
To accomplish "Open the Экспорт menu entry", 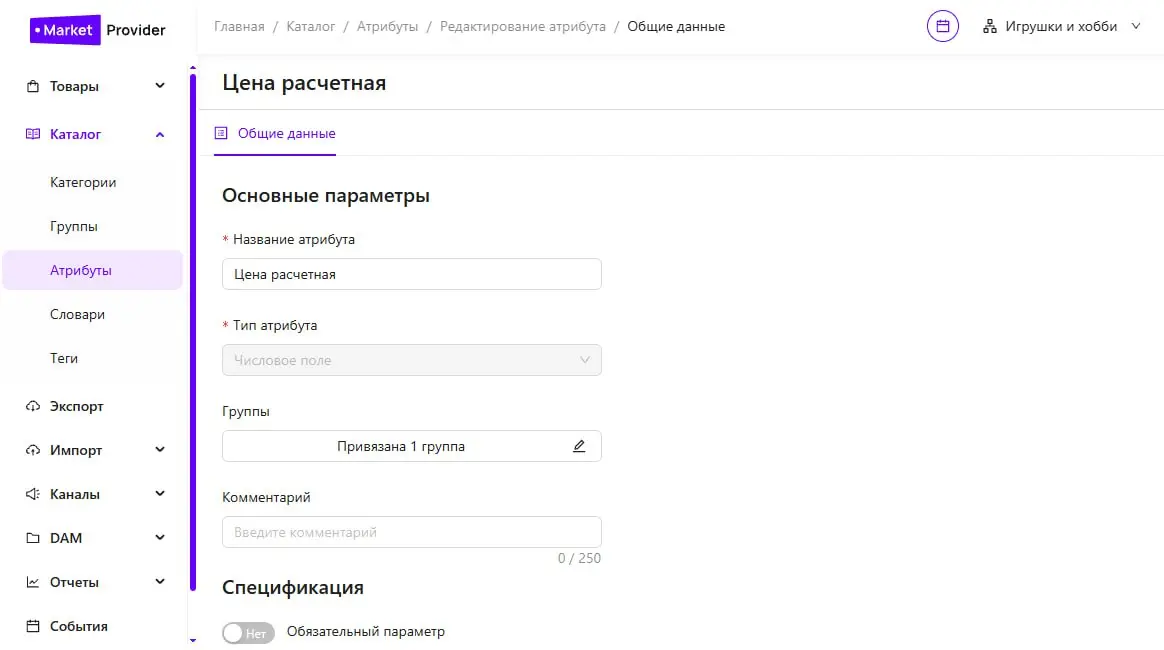I will click(76, 406).
